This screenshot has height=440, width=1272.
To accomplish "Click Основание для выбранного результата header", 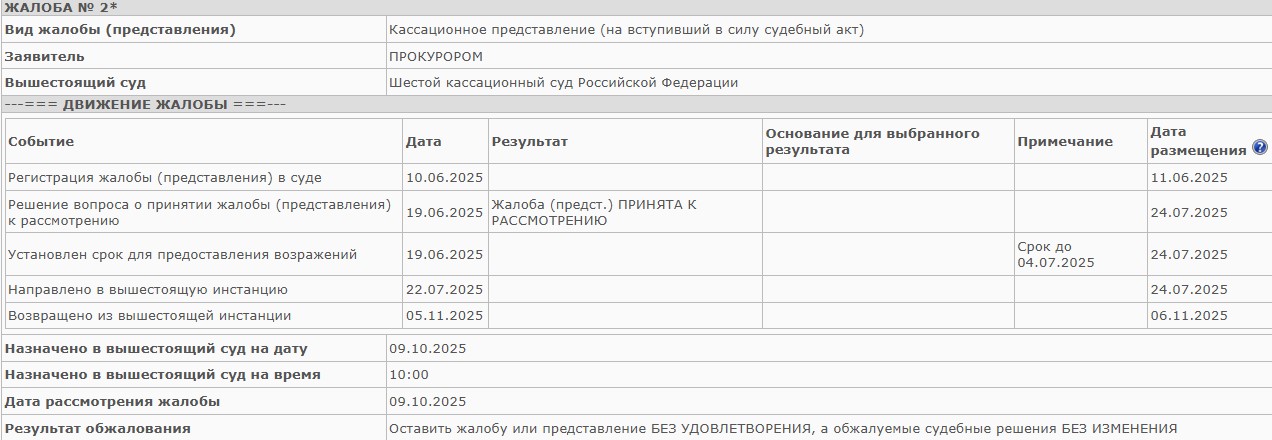I will coord(872,141).
